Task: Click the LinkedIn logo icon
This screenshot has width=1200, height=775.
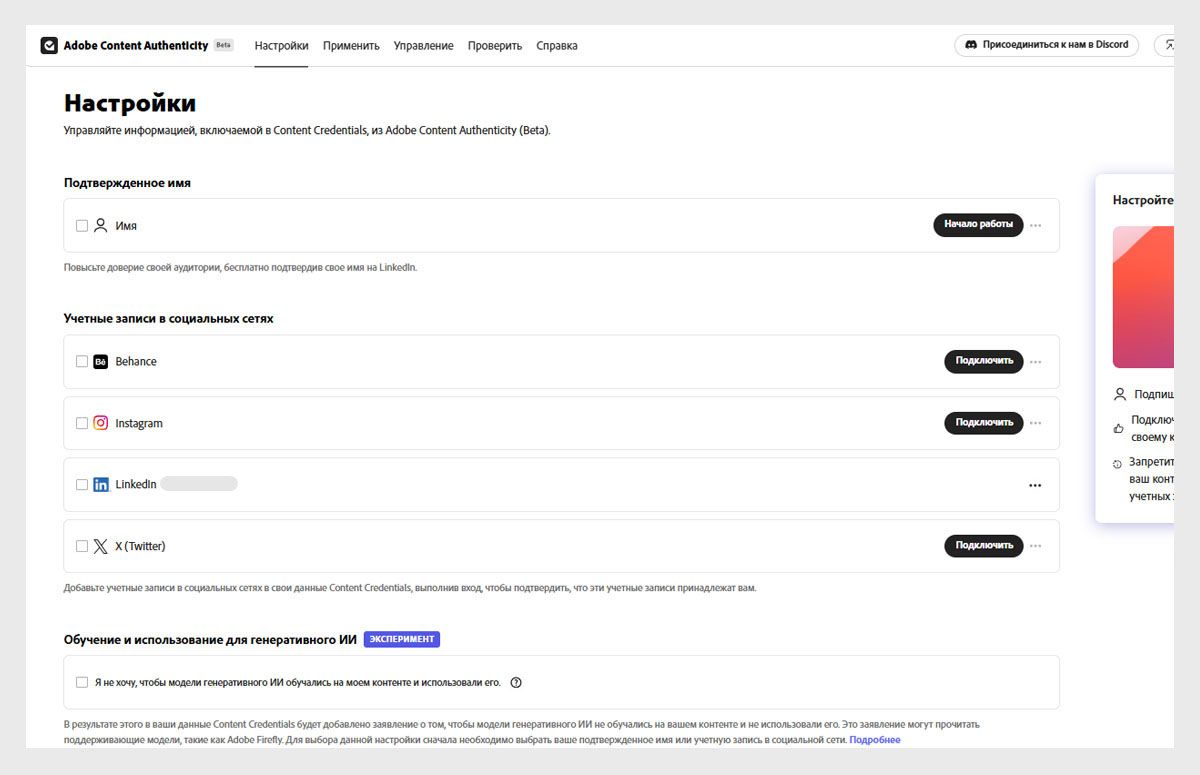Action: click(x=101, y=485)
